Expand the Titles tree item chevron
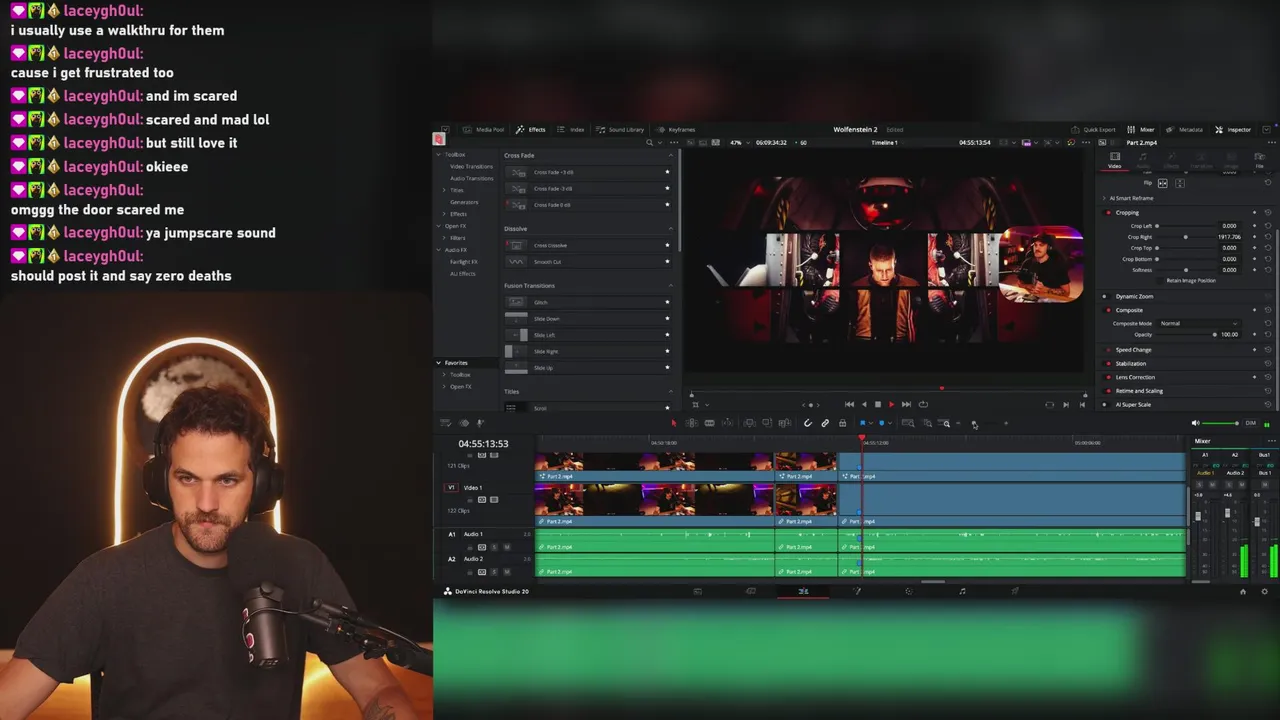Viewport: 1280px width, 720px height. pyautogui.click(x=444, y=190)
